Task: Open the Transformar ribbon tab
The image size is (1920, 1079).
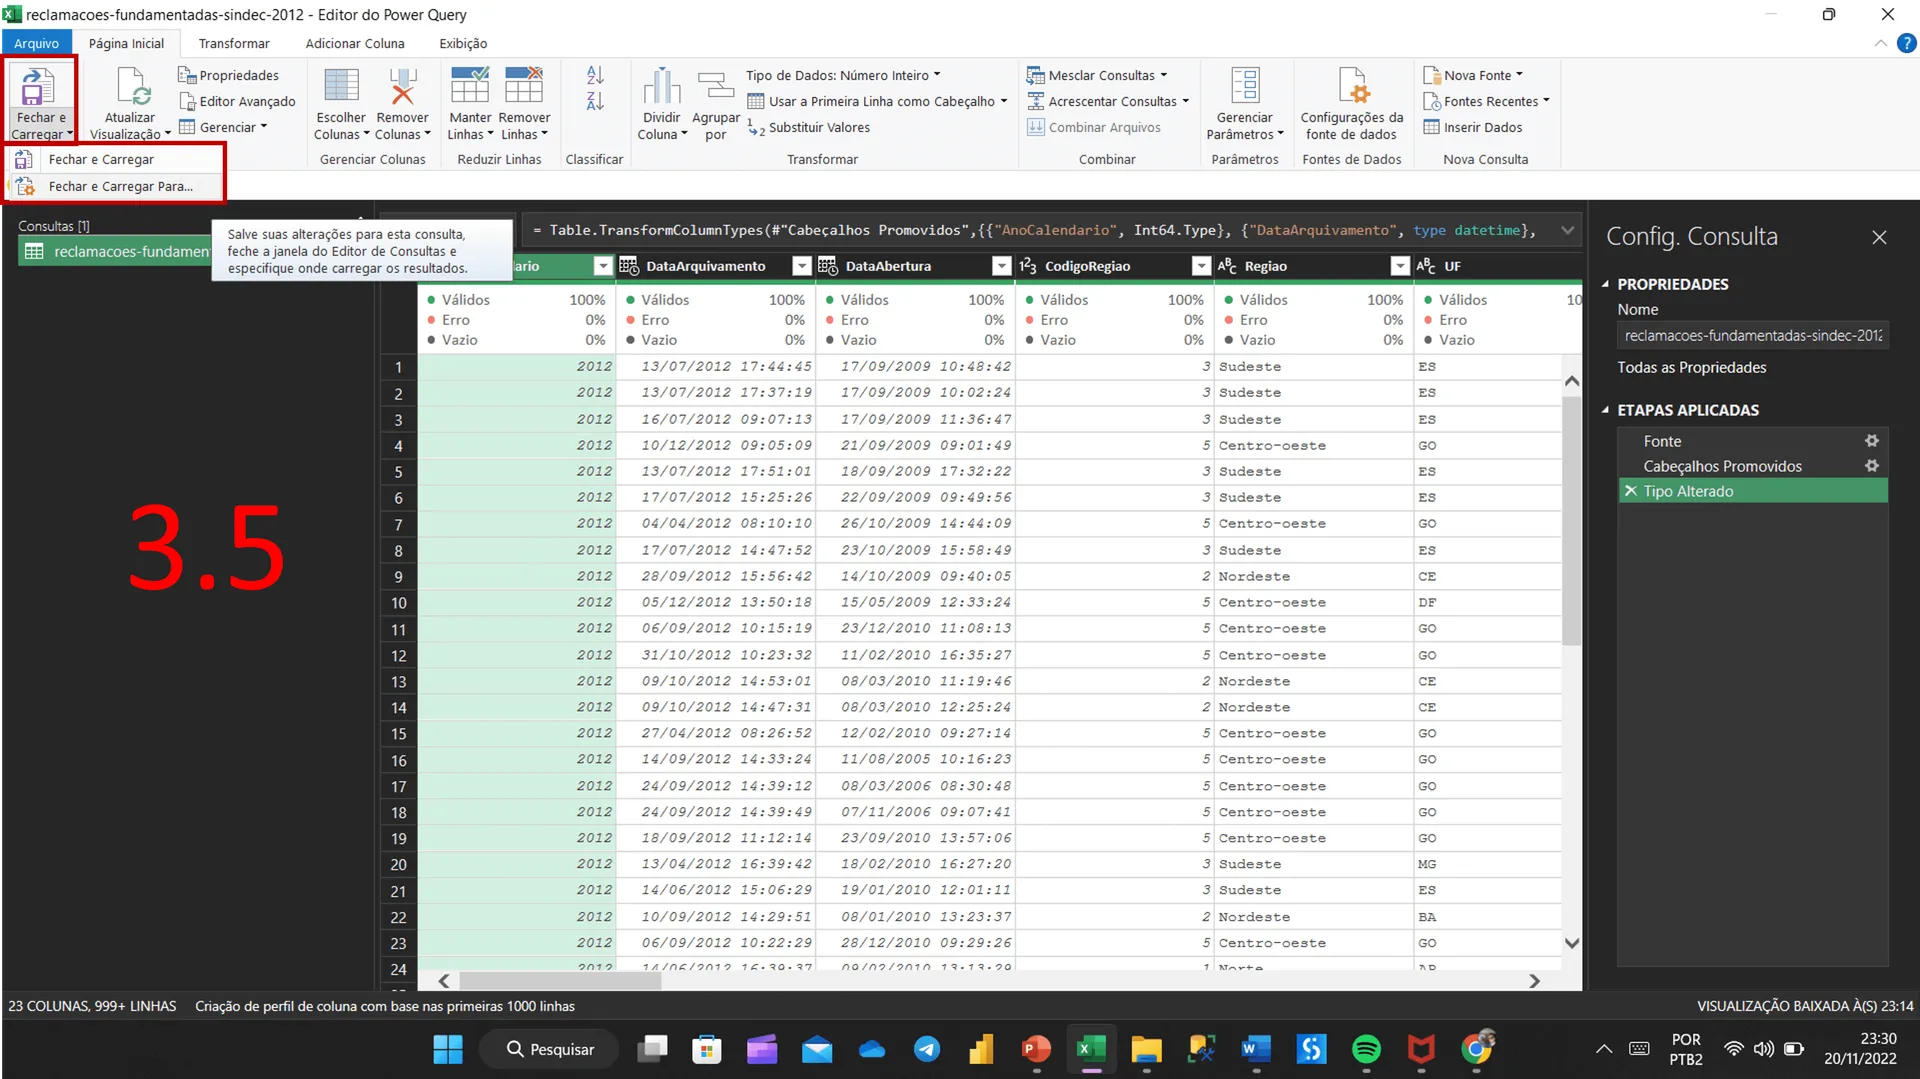Action: coord(233,43)
